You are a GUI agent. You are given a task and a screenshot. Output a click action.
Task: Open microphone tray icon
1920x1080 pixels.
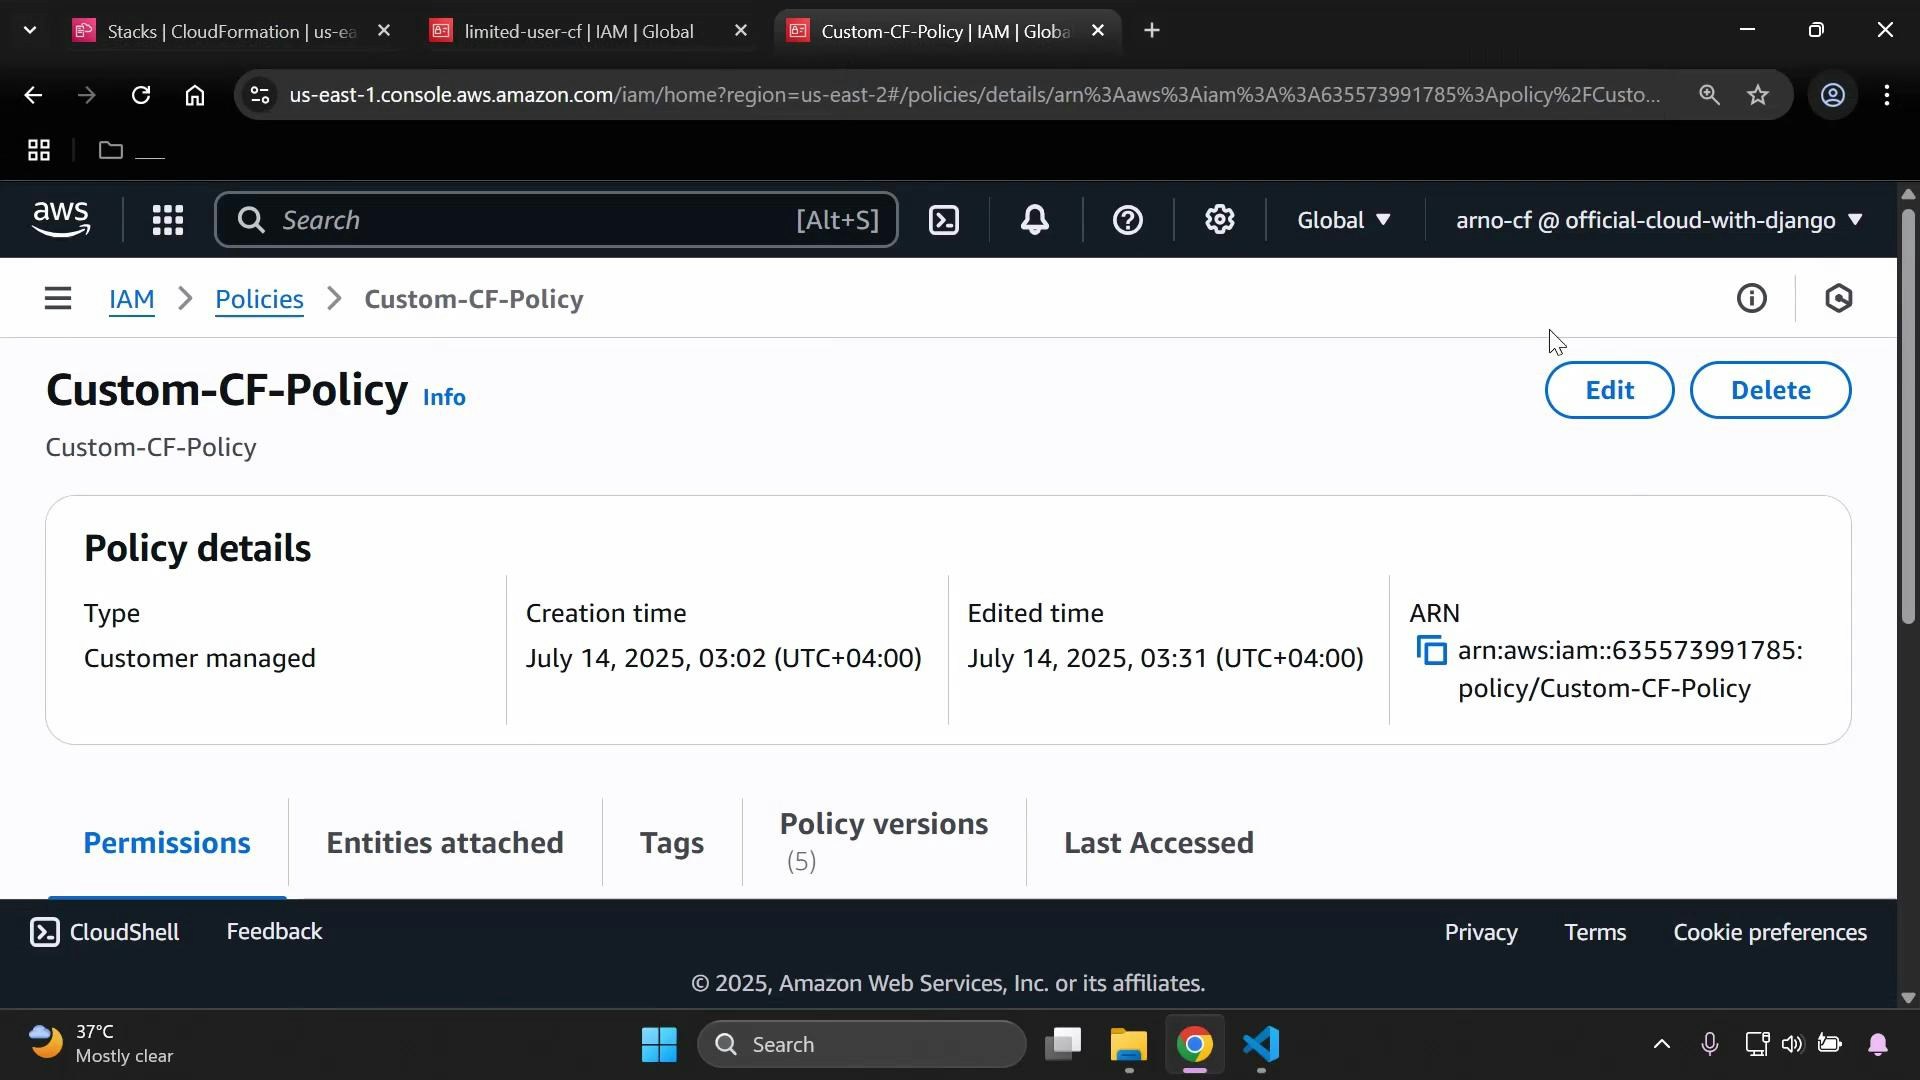[1709, 1045]
